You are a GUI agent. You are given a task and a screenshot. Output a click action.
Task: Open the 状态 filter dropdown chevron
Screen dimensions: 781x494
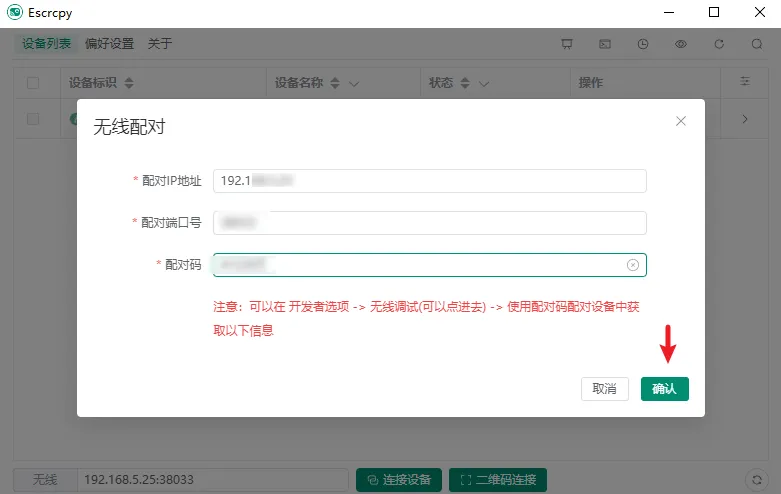pos(484,84)
